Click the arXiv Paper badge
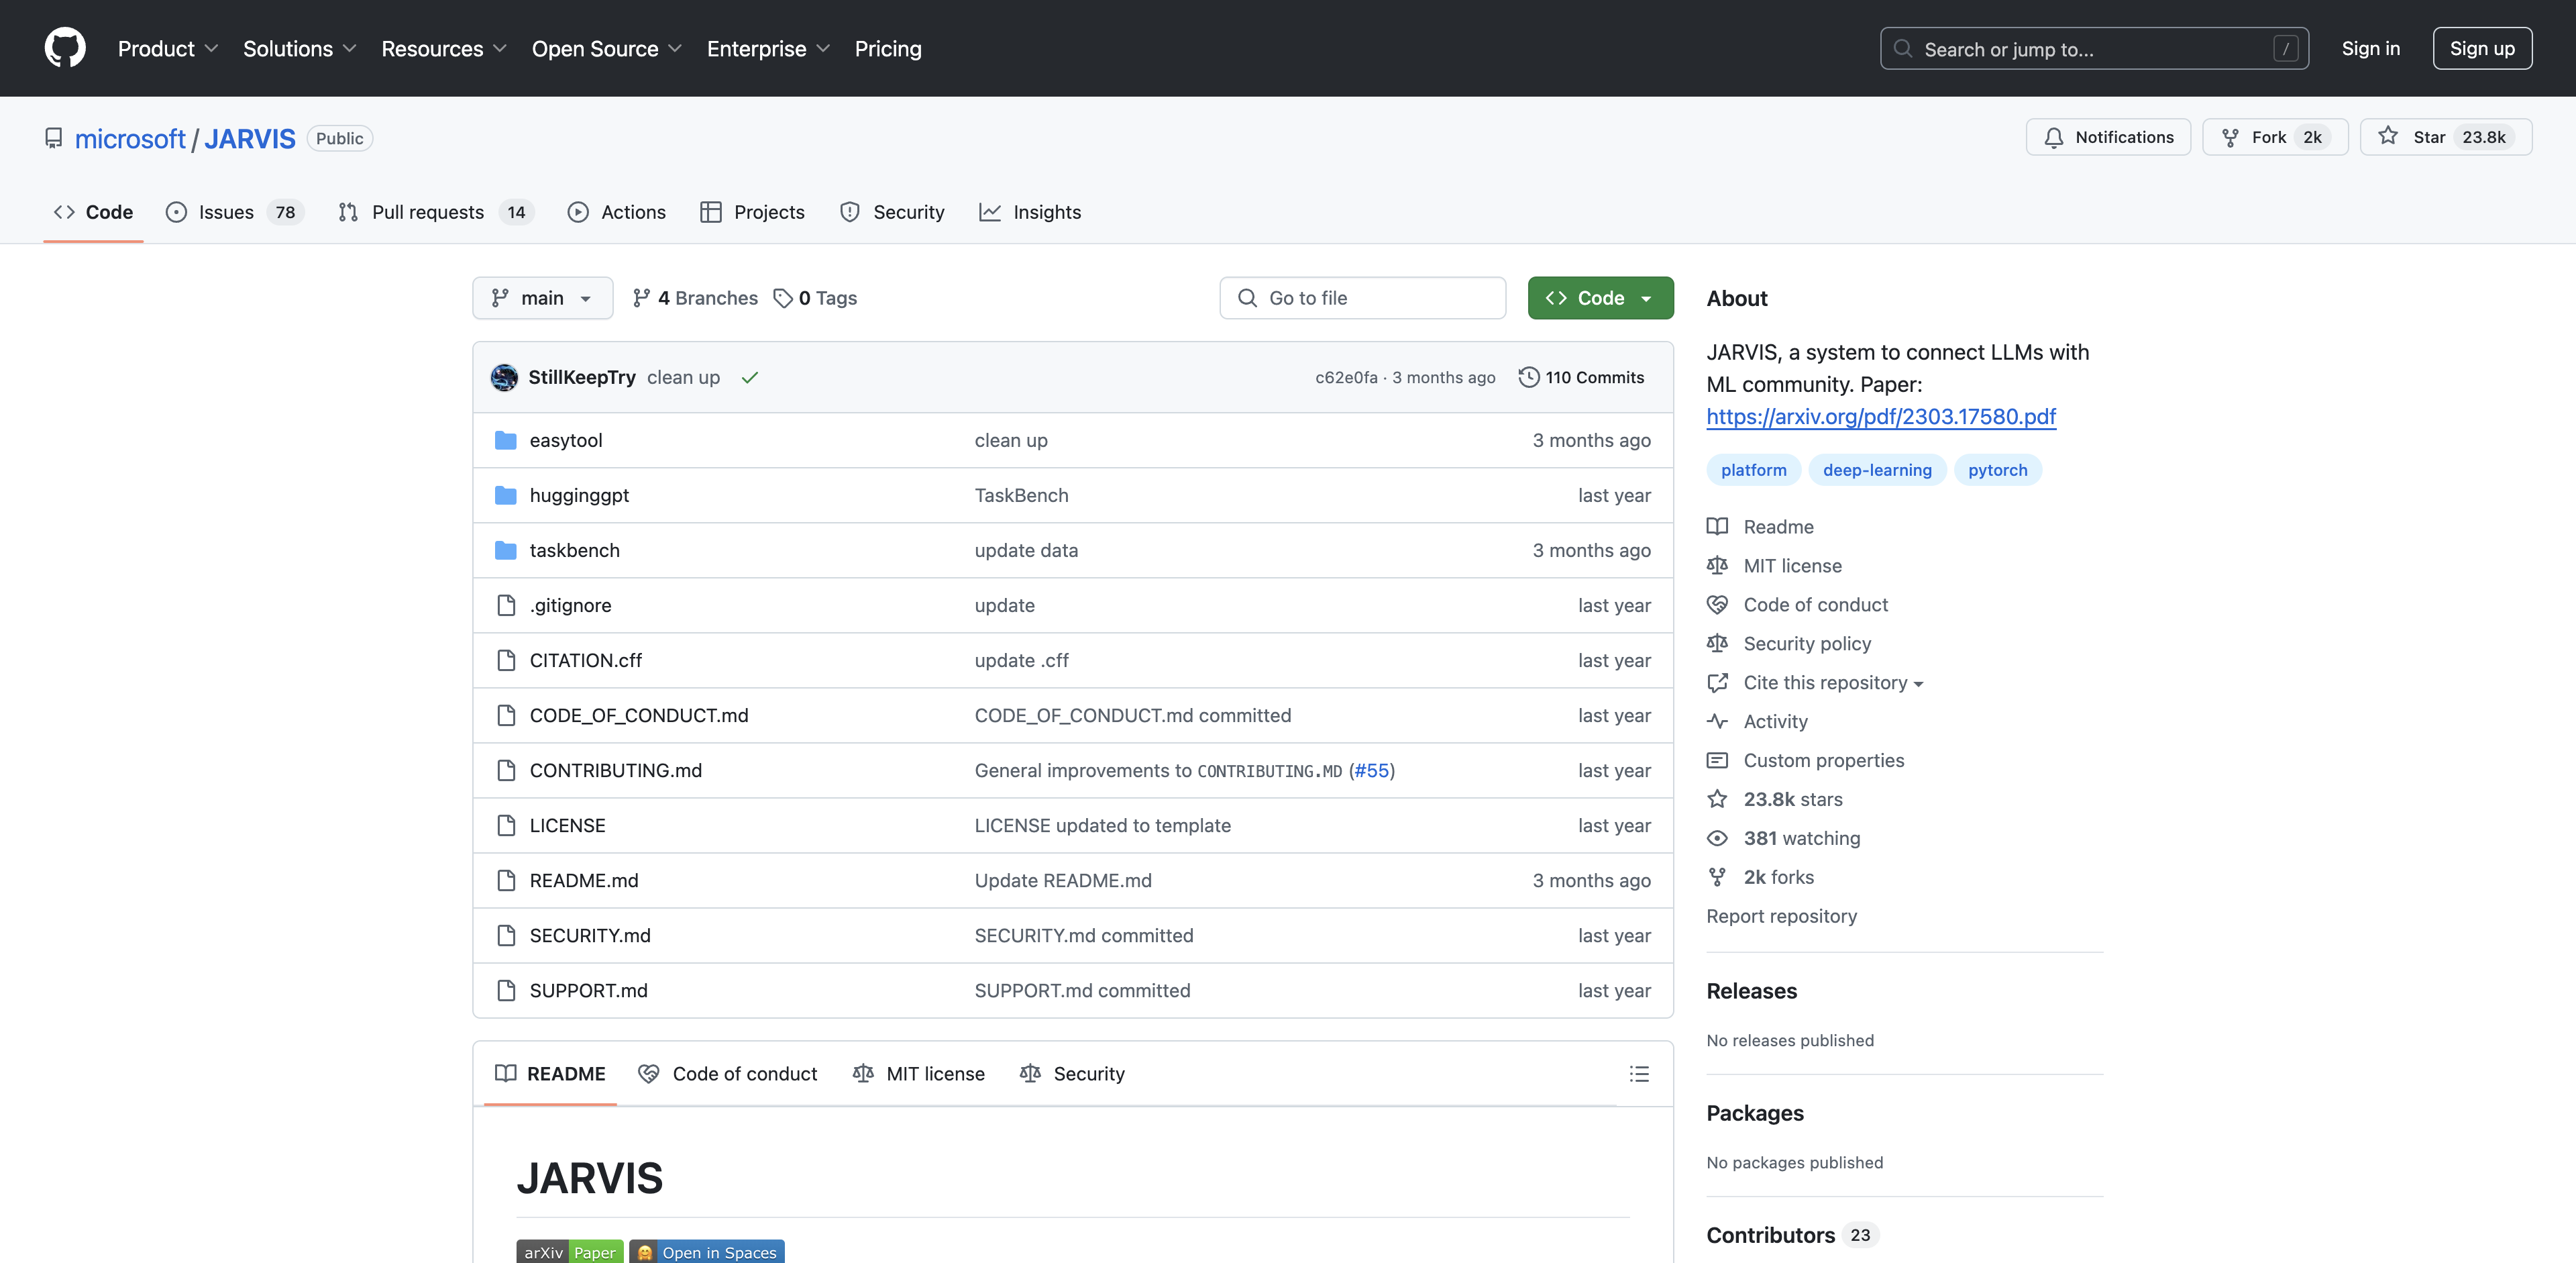This screenshot has height=1263, width=2576. tap(570, 1251)
